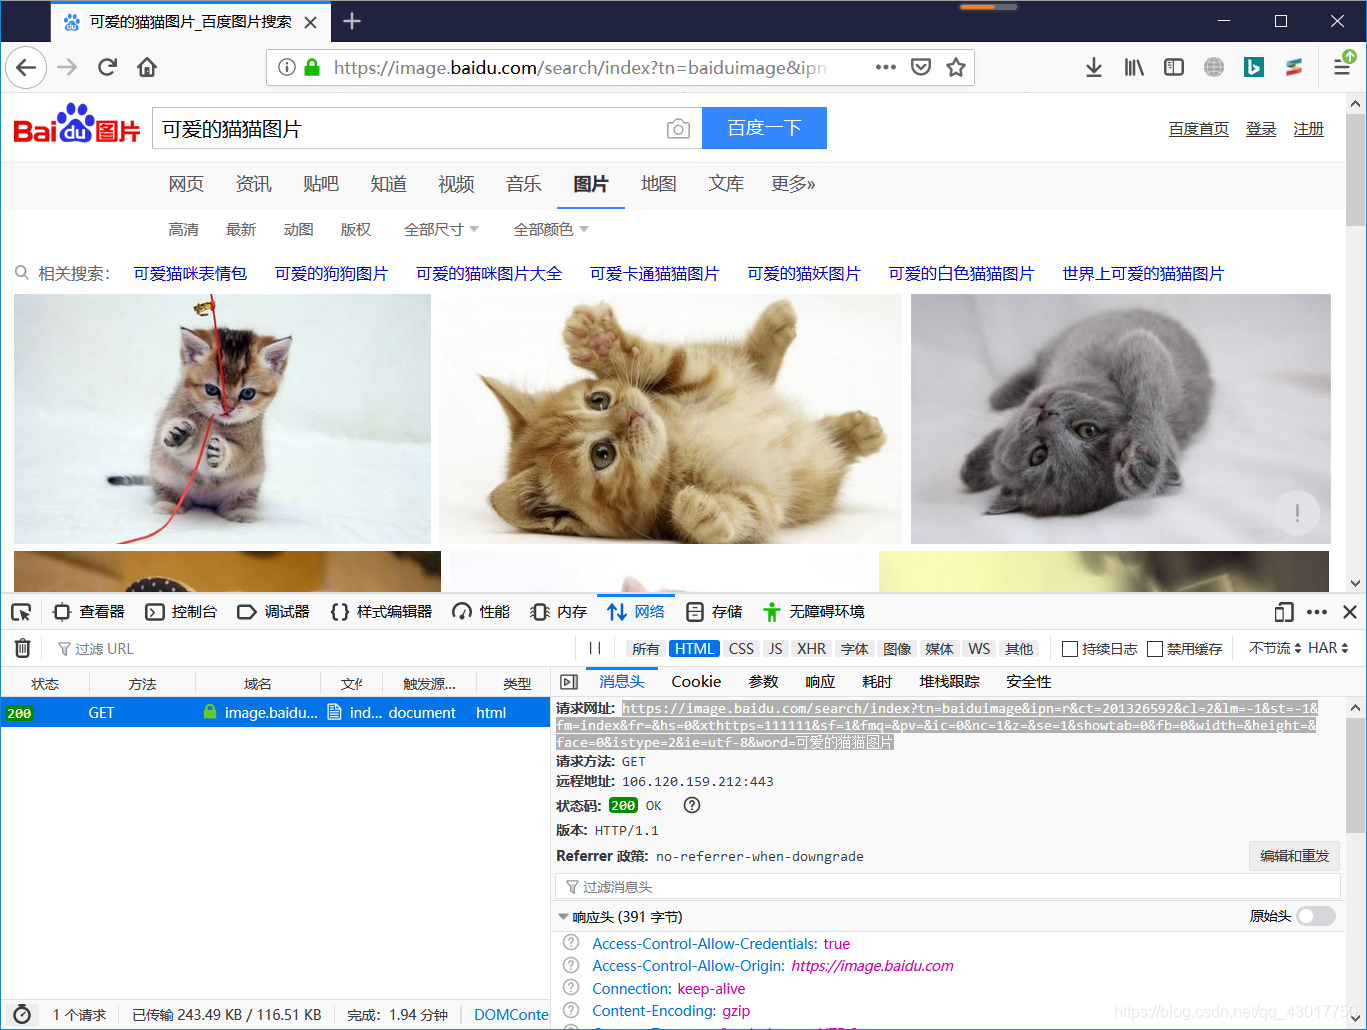Close the developer tools panel

(1350, 612)
